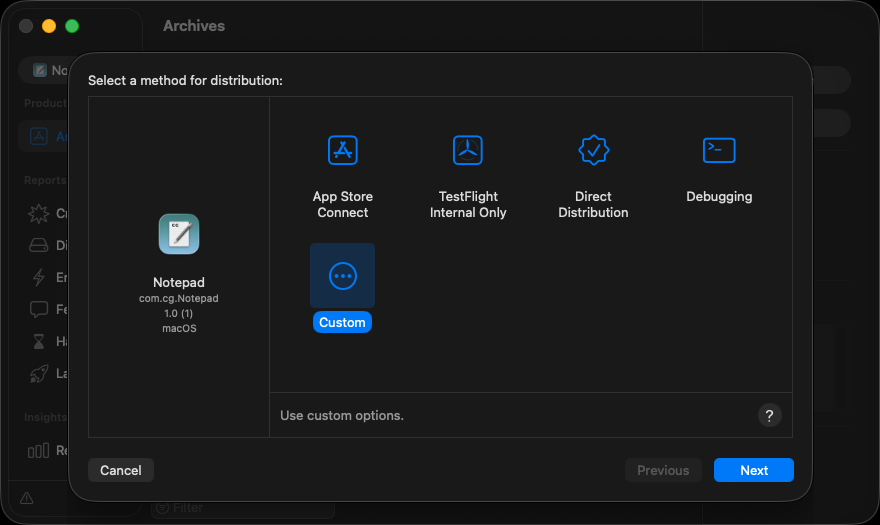Click the Notepad app icon
This screenshot has height=525, width=880.
coord(179,234)
